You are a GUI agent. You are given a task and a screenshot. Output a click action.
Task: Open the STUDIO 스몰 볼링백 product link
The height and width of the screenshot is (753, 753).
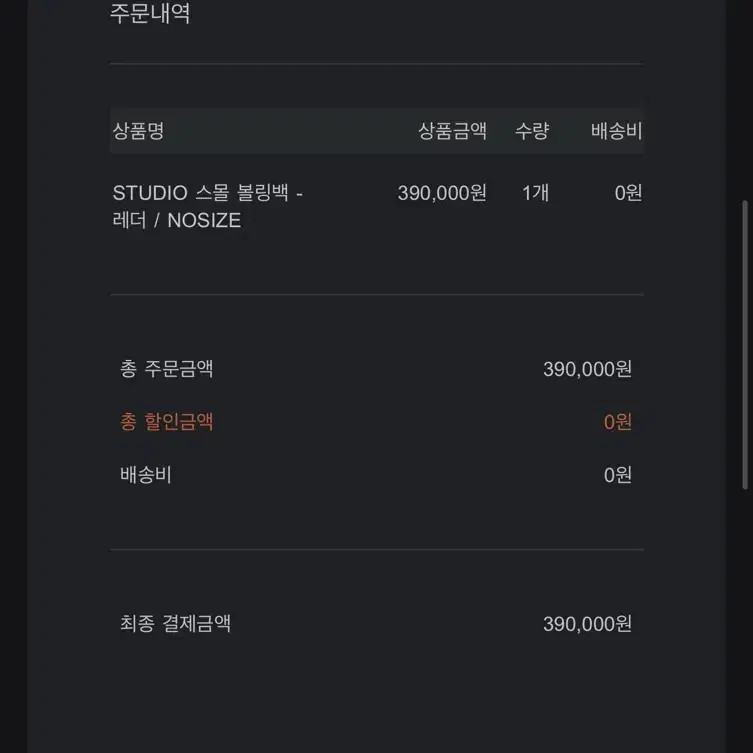207,193
